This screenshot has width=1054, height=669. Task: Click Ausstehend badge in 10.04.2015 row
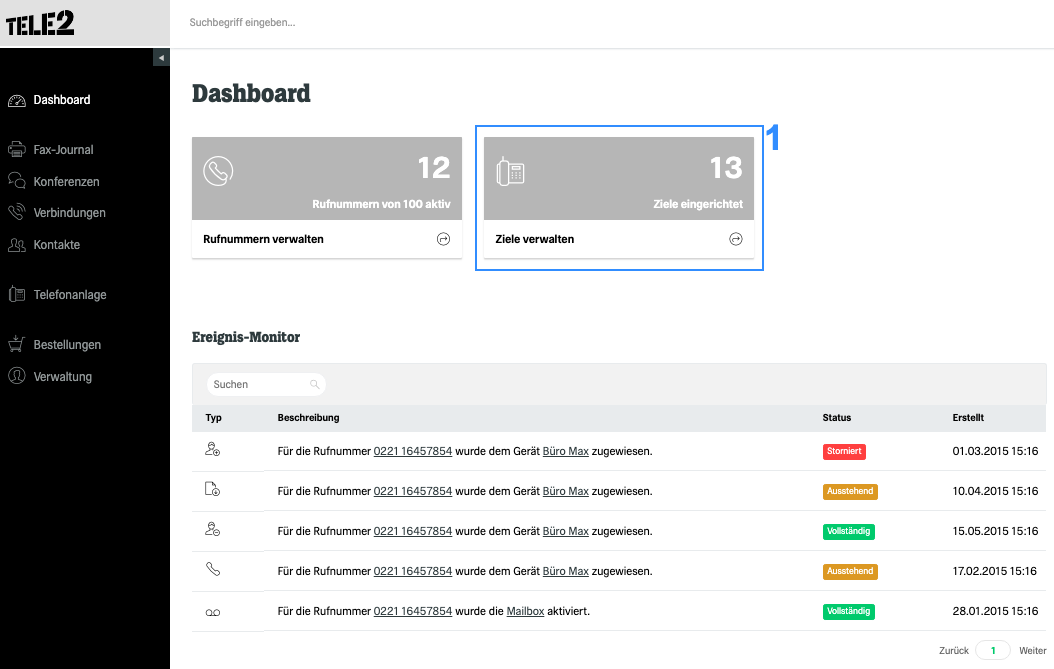[850, 491]
